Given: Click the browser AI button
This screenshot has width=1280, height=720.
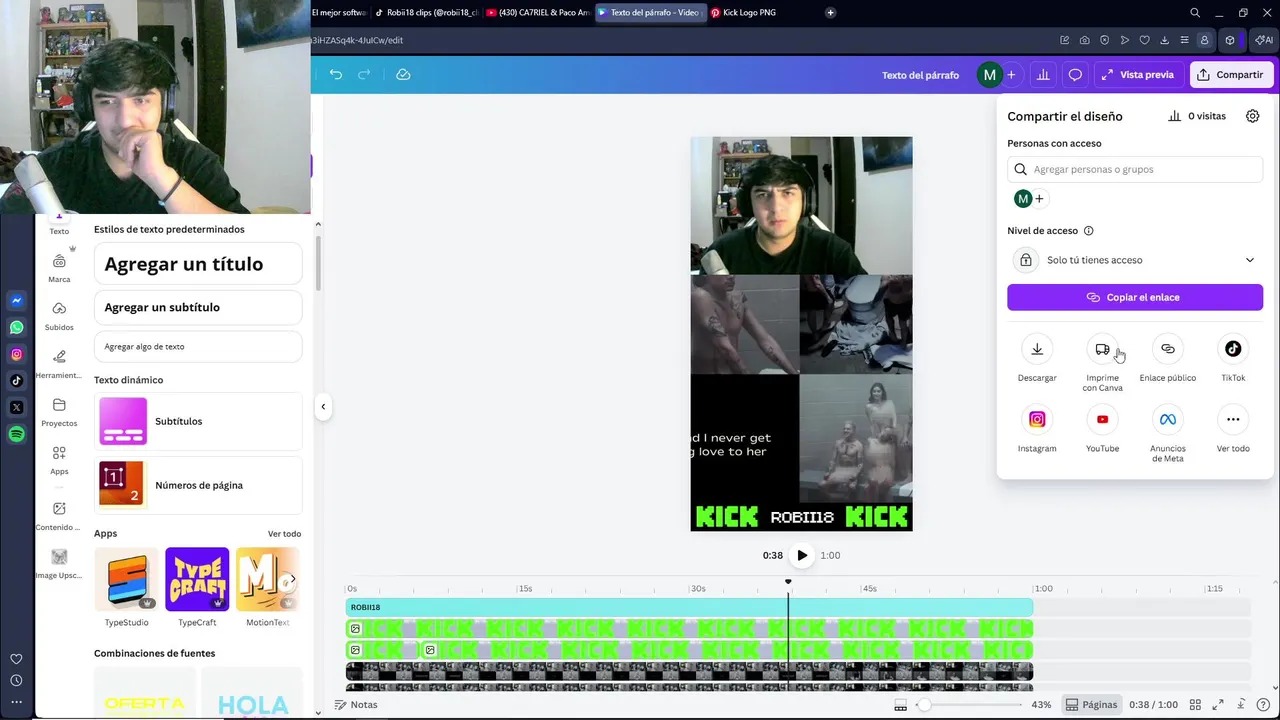Looking at the screenshot, I should click(x=1264, y=40).
